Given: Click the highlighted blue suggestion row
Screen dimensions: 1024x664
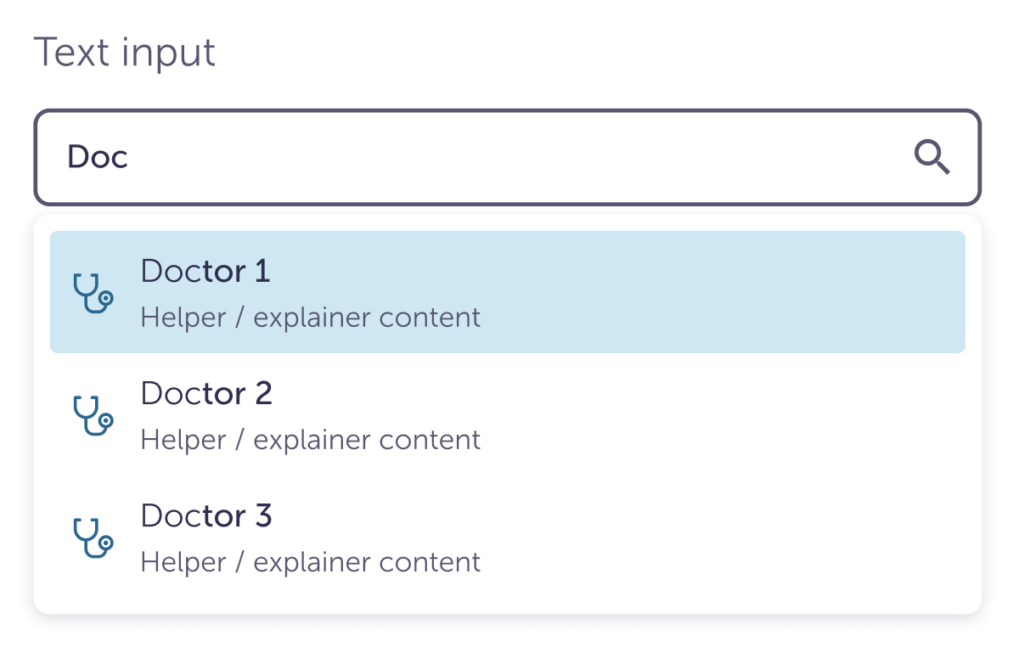Looking at the screenshot, I should [700, 292].
